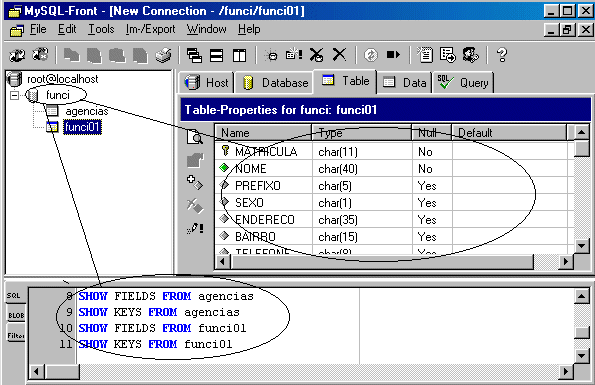Image resolution: width=595 pixels, height=385 pixels.
Task: Click scroll down arrow of field list
Action: coord(581,246)
